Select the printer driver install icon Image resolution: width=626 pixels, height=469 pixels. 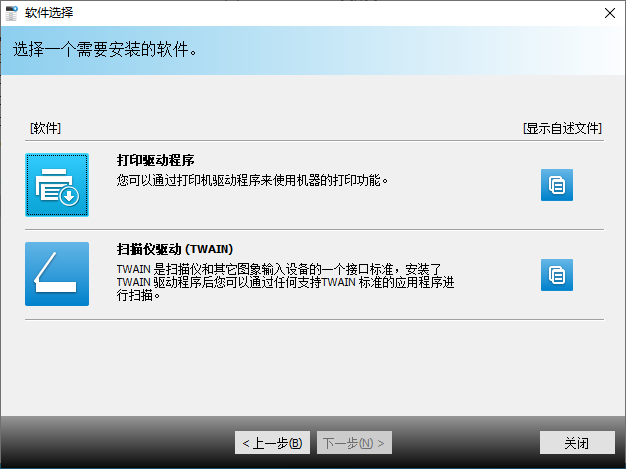[57, 185]
